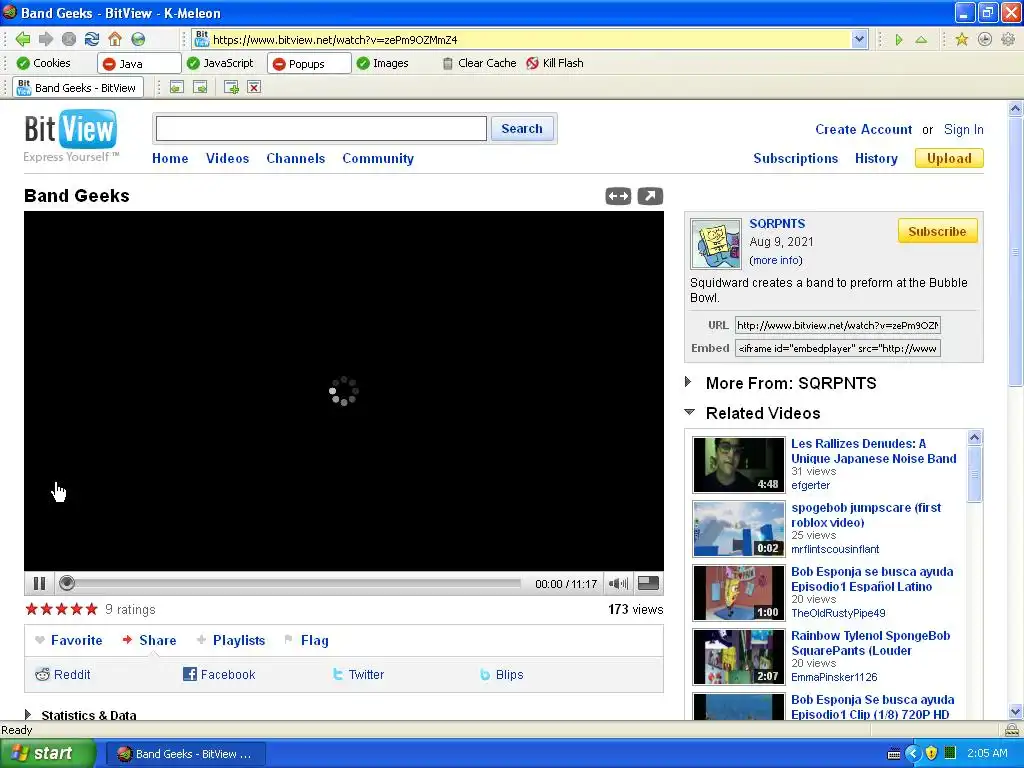Open the Community nav item
Screen dimensions: 1024x768
click(378, 158)
